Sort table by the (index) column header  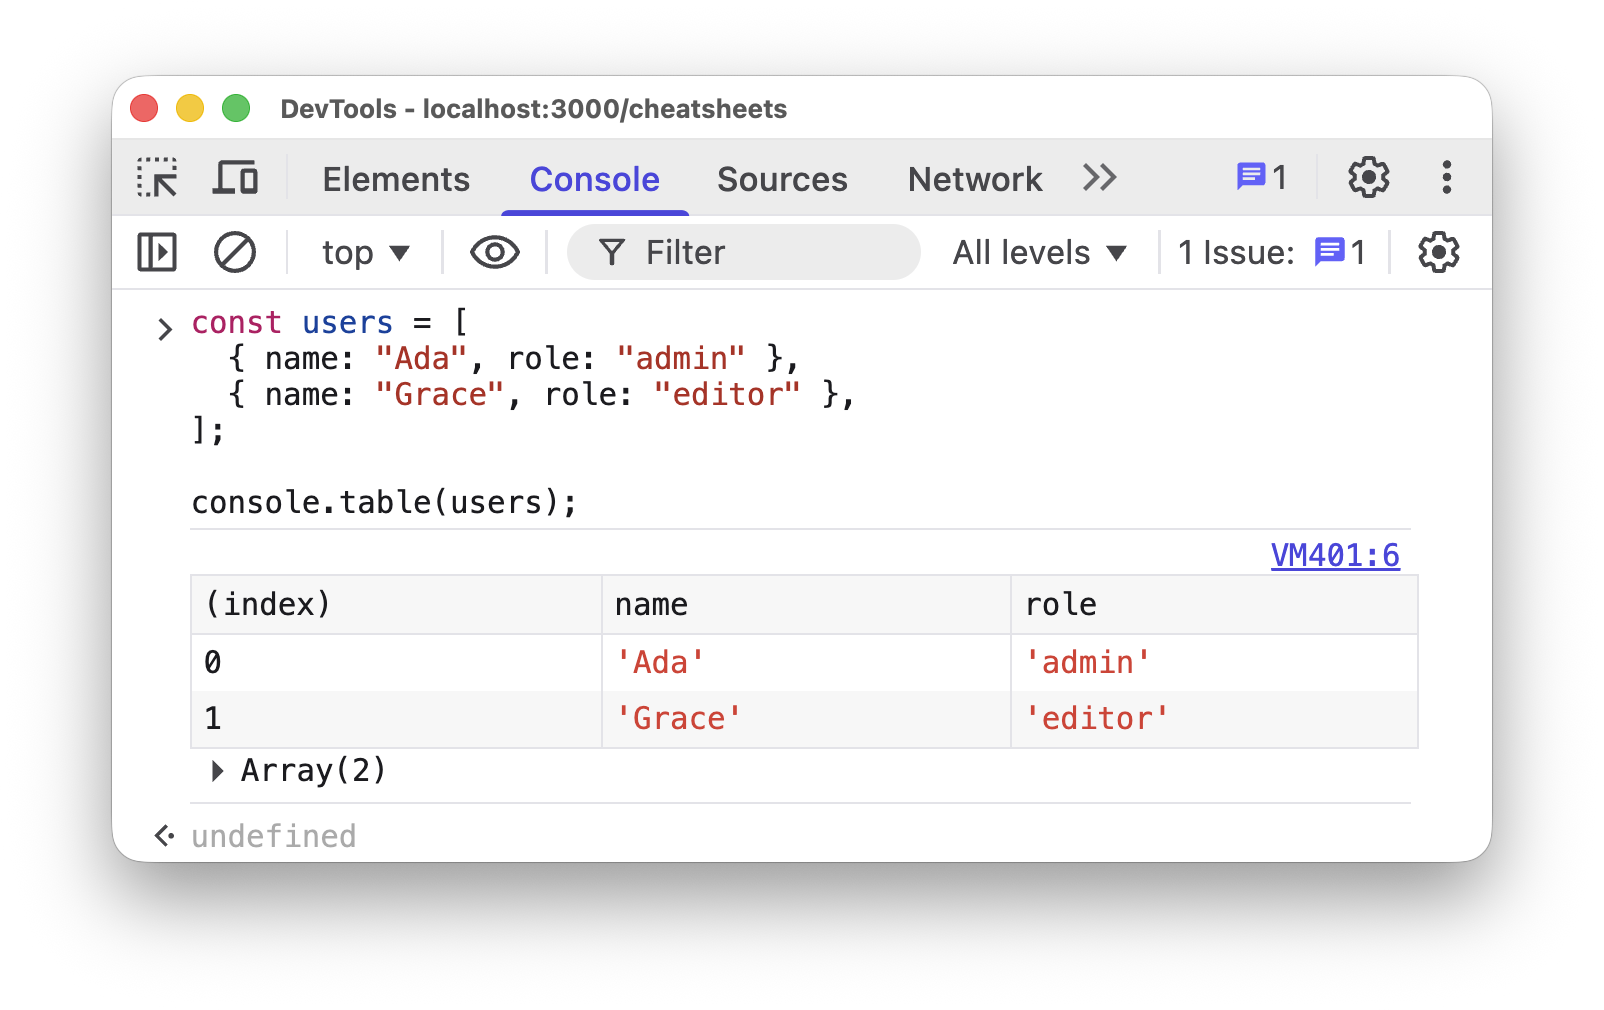(x=397, y=604)
